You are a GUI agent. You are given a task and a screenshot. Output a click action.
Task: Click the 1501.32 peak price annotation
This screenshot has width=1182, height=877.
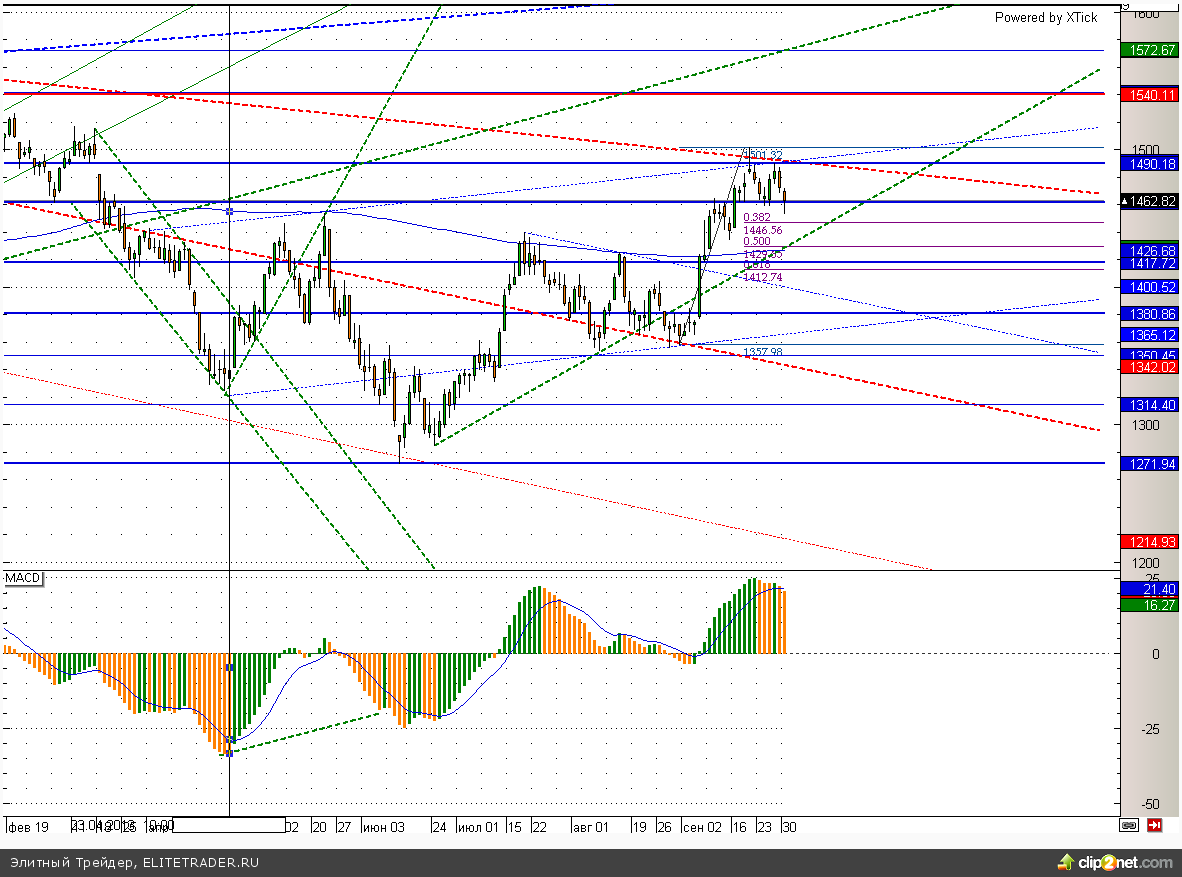tap(763, 155)
